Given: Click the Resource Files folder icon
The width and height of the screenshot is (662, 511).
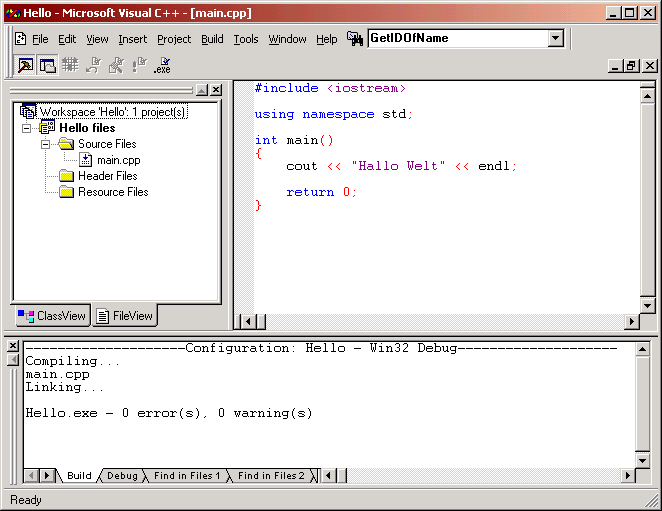Looking at the screenshot, I should click(66, 192).
